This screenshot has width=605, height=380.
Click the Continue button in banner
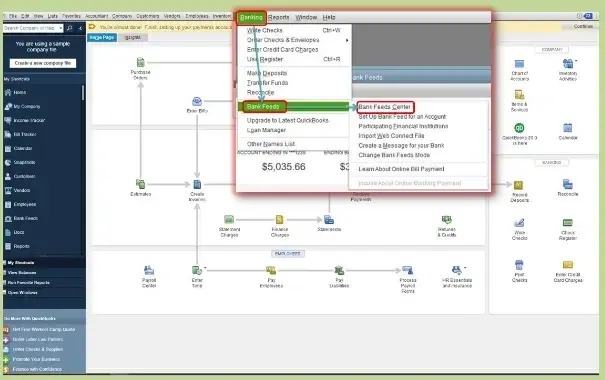coord(583,27)
